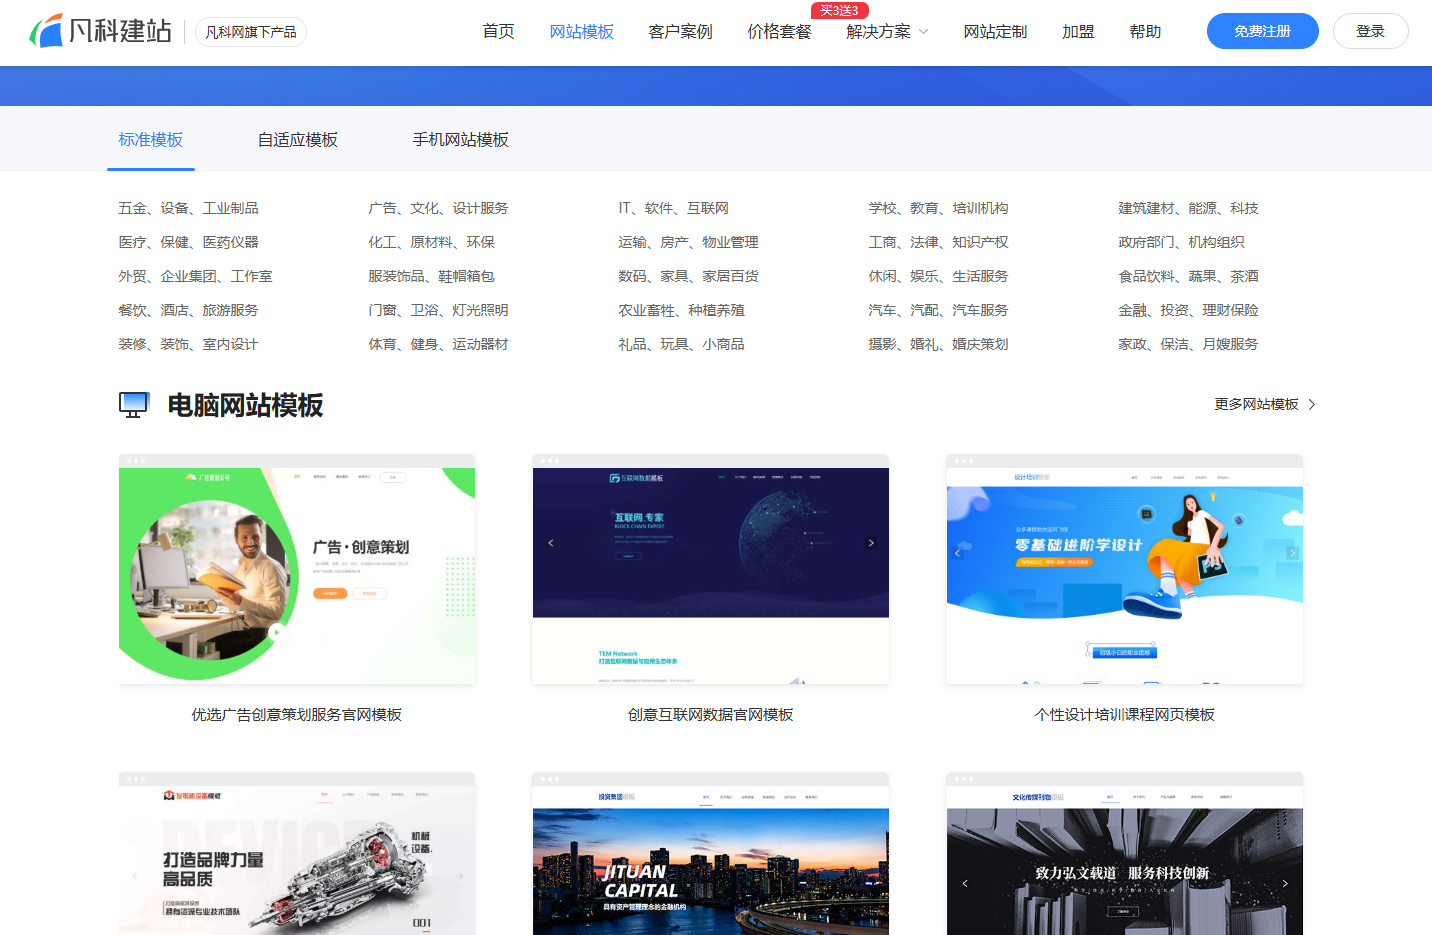
Task: Open 网站定制 from the top menu
Action: 995,32
